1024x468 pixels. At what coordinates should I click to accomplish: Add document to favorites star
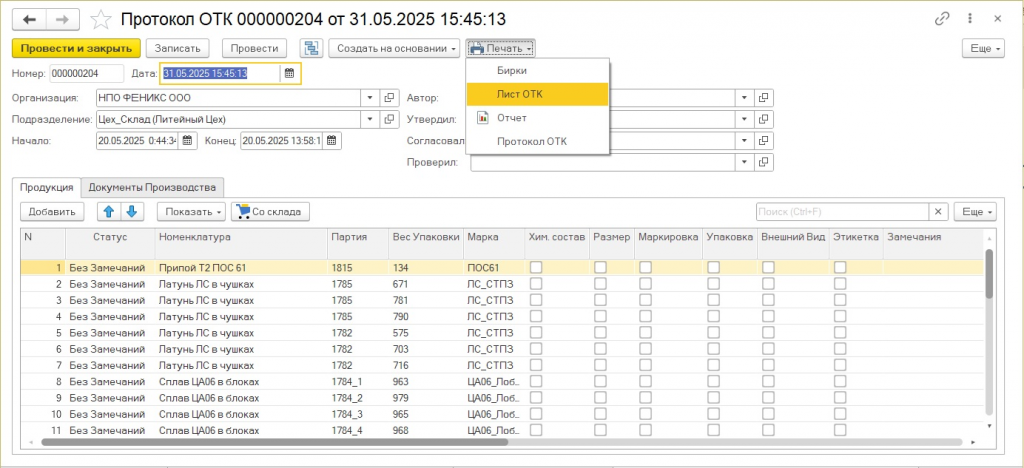[101, 20]
